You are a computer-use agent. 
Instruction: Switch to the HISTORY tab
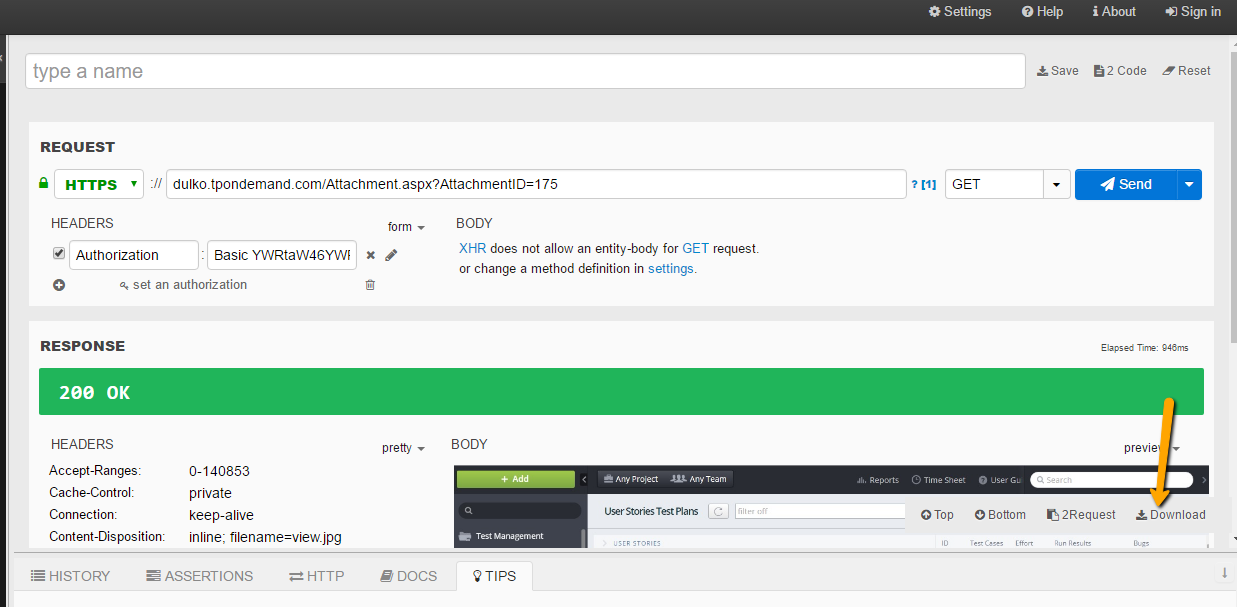coord(70,576)
